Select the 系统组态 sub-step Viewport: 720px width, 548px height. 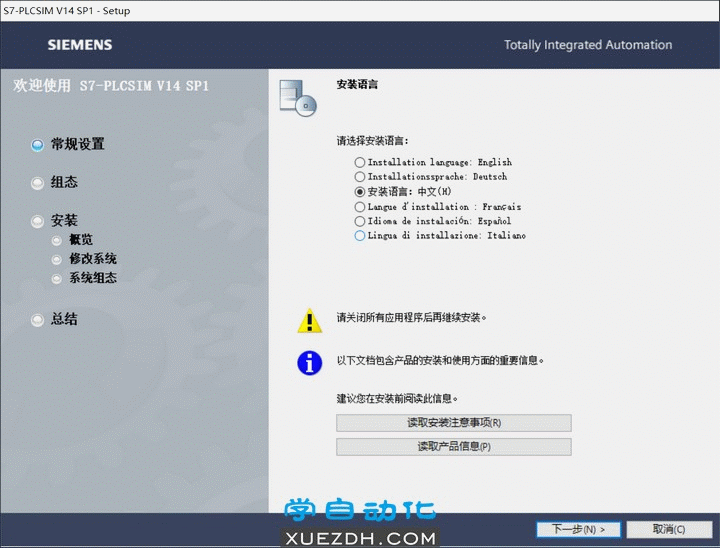(x=84, y=278)
